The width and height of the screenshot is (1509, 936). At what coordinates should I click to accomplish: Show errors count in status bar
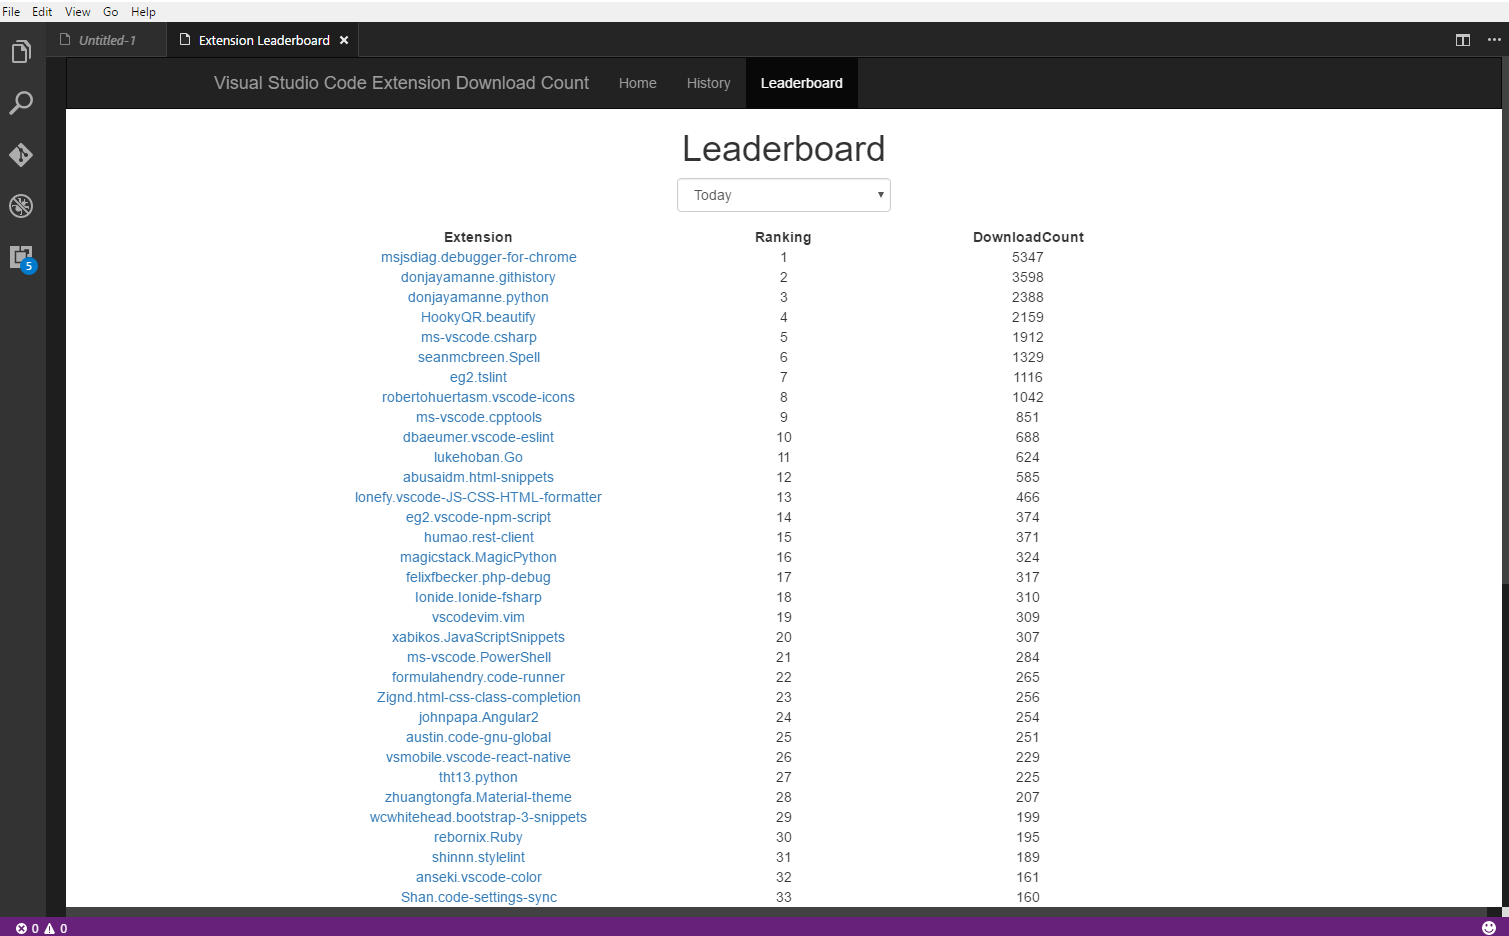[x=27, y=928]
